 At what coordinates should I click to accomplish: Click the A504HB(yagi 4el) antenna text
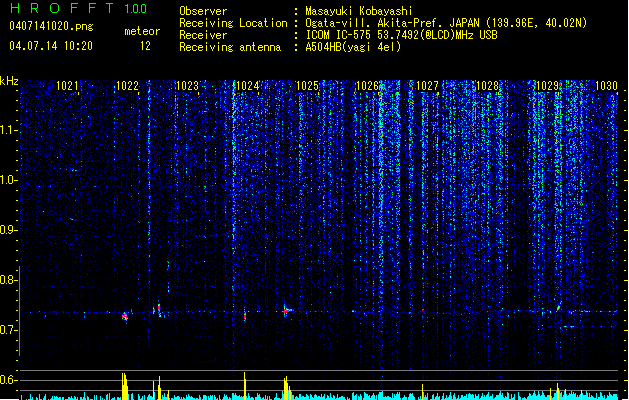click(353, 47)
